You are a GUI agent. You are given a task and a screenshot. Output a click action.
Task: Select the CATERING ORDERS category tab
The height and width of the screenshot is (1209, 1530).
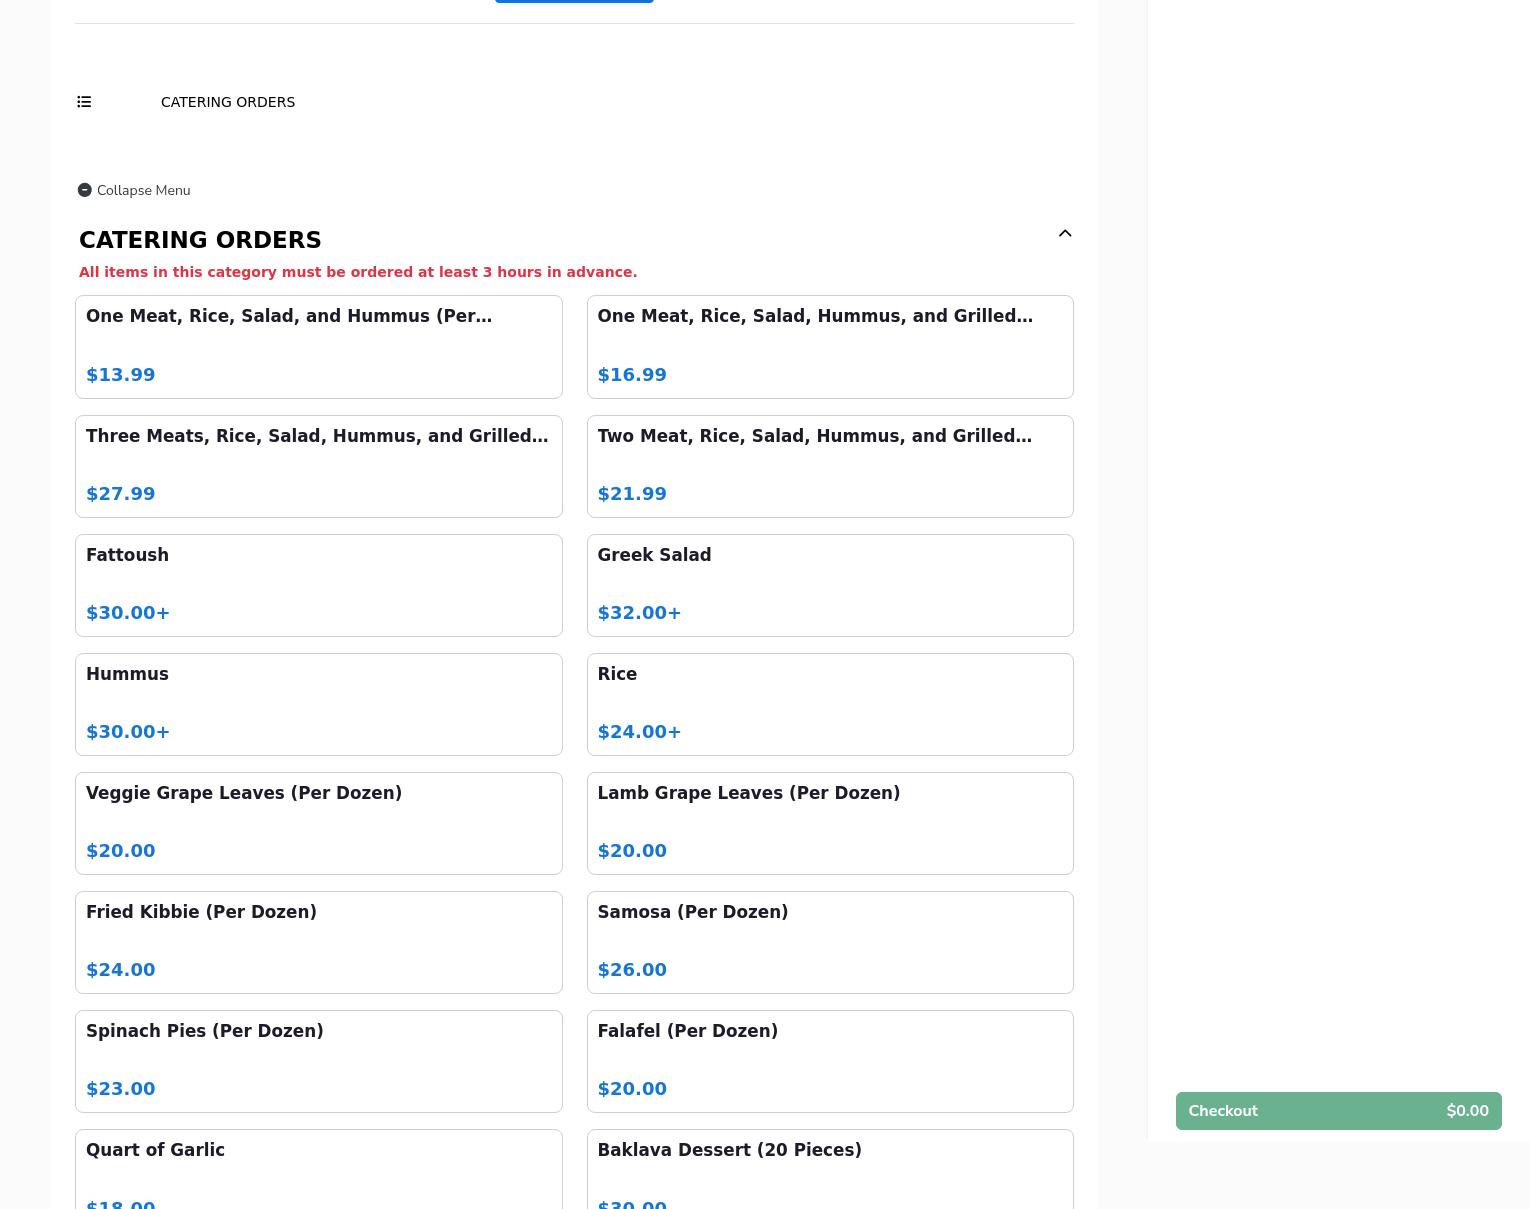coord(228,102)
